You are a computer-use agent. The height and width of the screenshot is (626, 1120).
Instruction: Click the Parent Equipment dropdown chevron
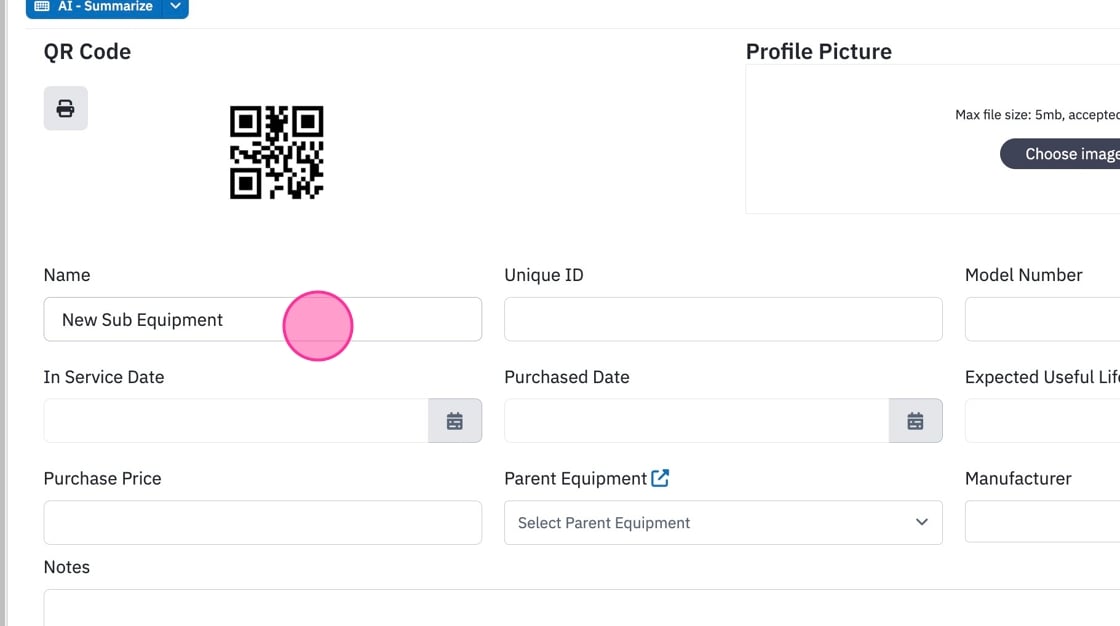(x=921, y=522)
